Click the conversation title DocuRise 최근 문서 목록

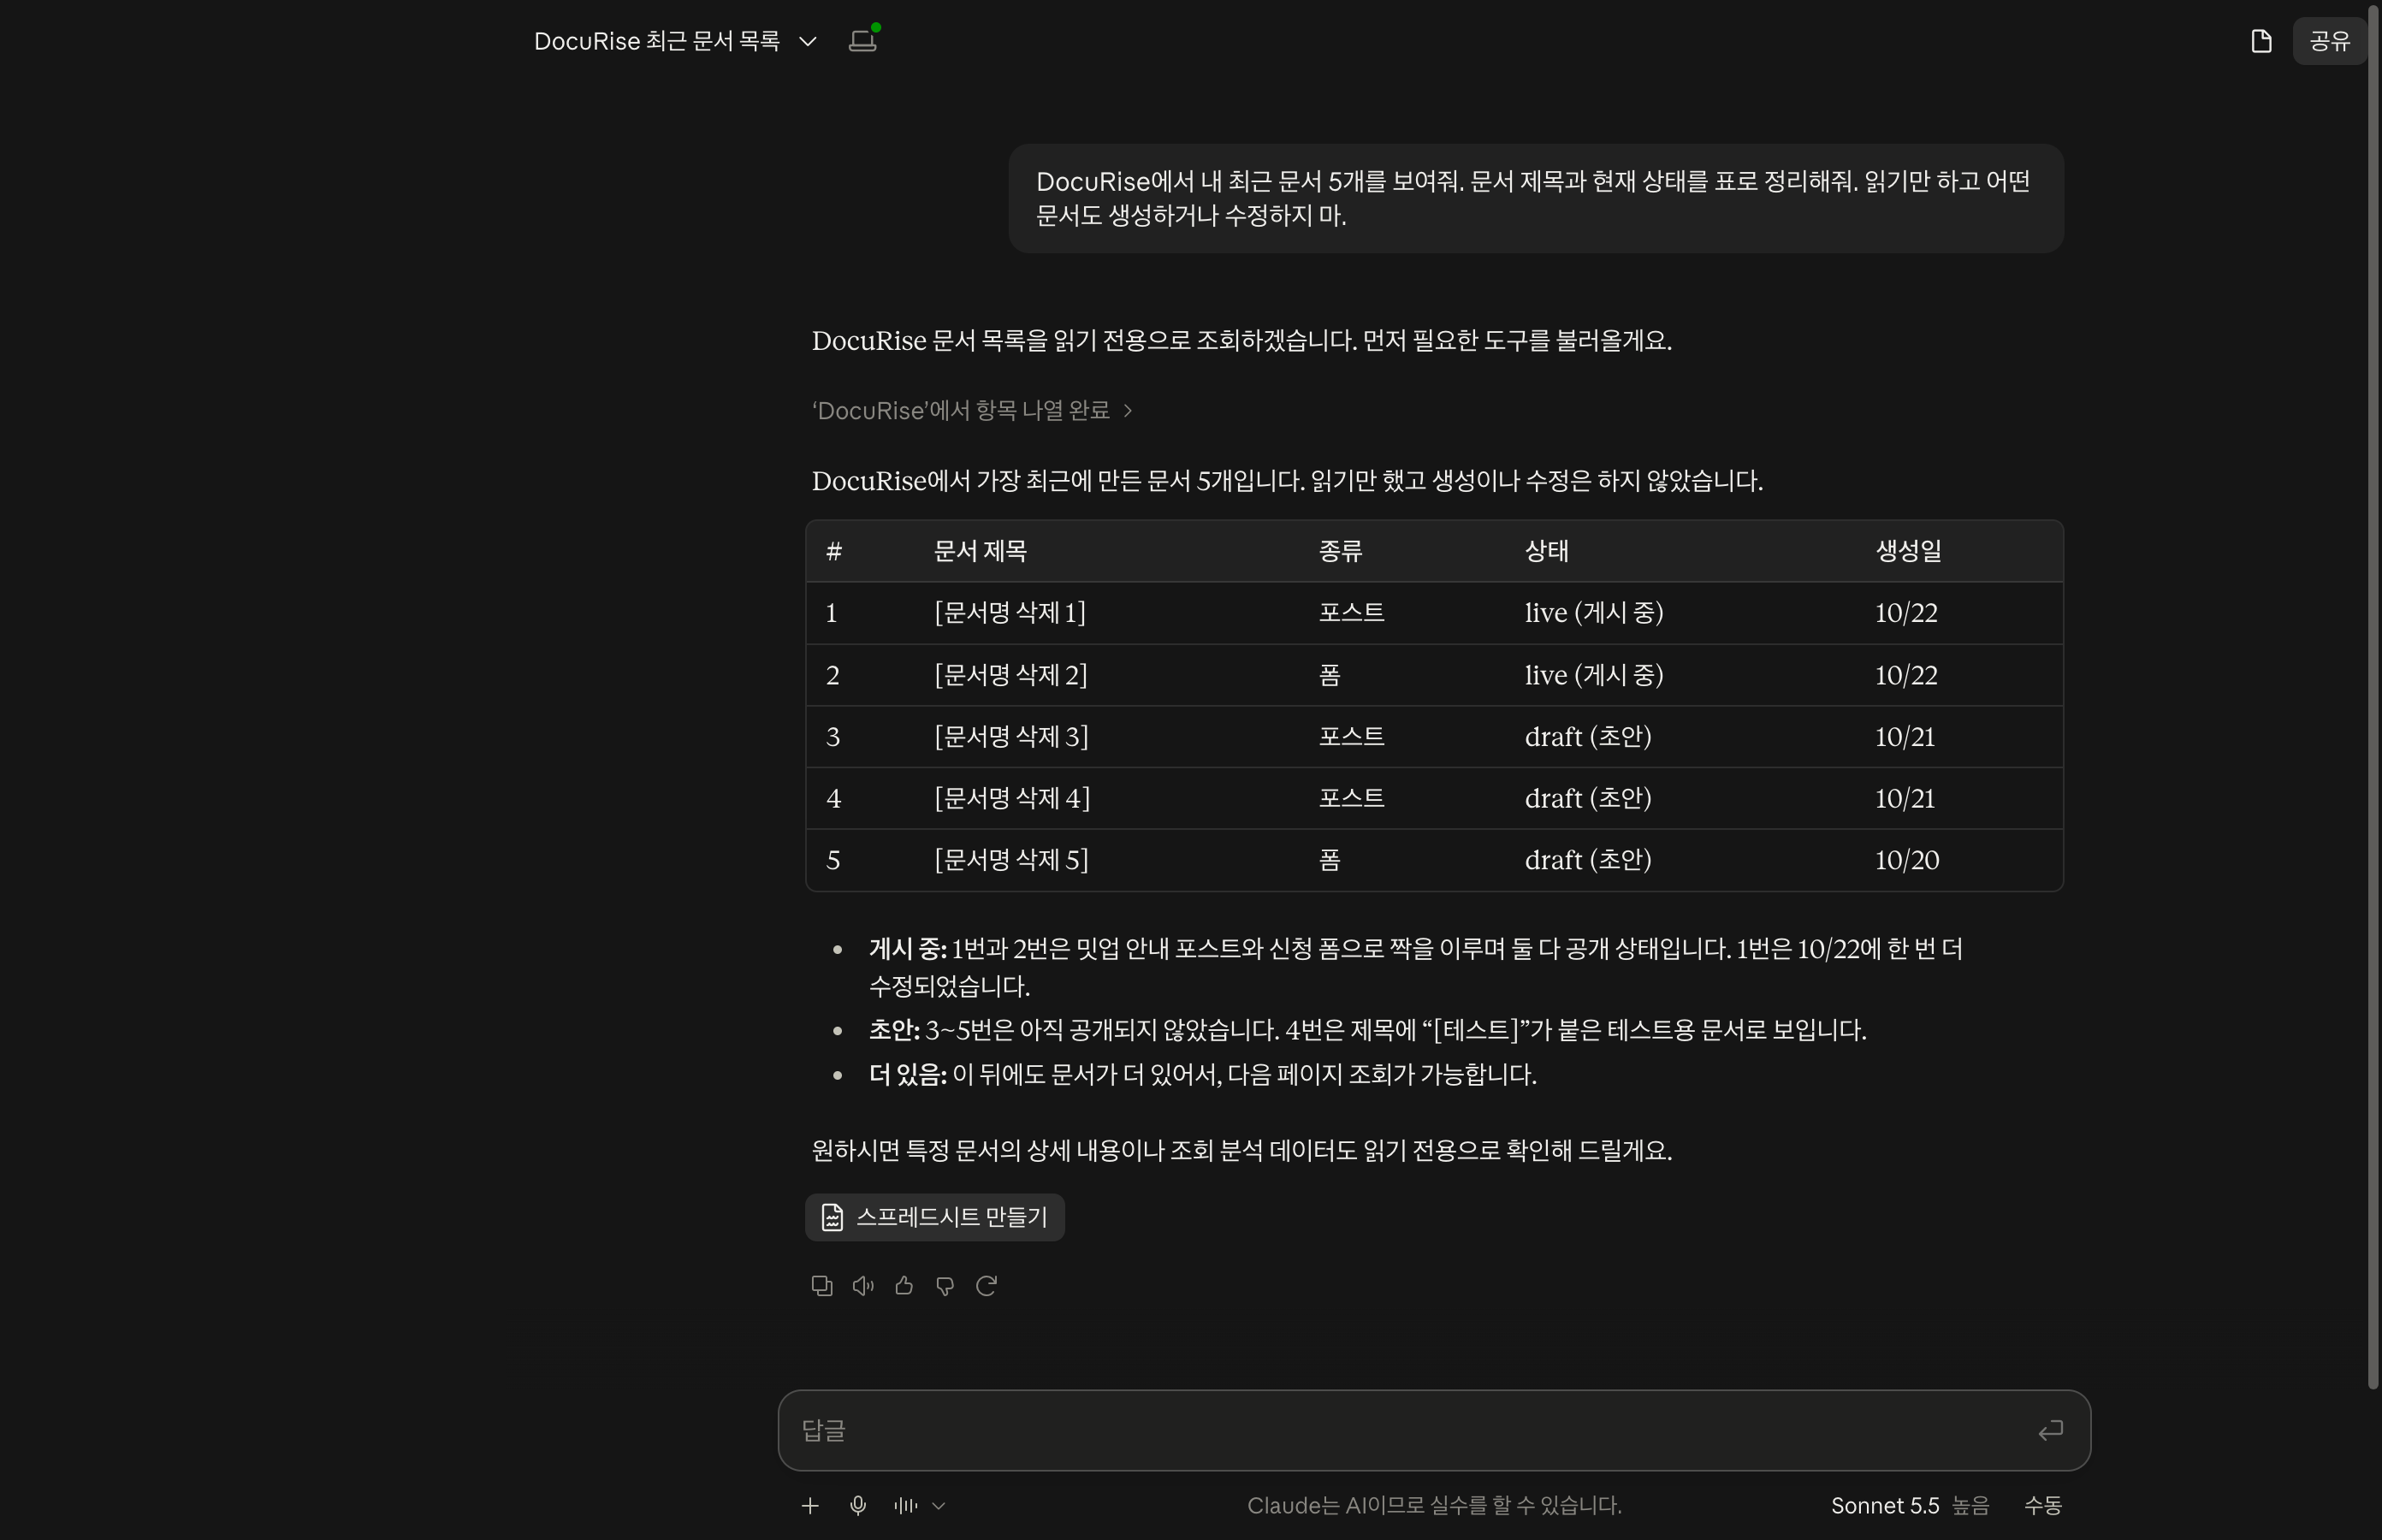tap(657, 41)
